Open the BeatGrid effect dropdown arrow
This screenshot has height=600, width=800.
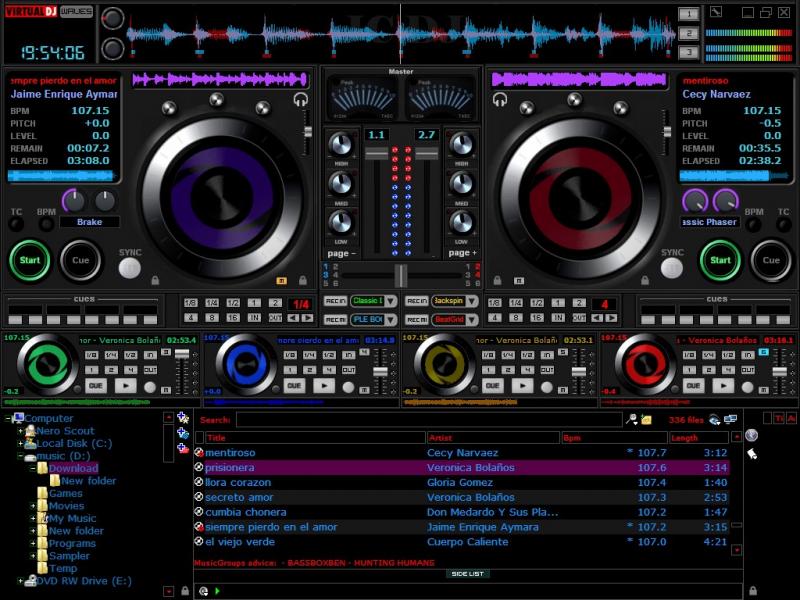pos(472,320)
